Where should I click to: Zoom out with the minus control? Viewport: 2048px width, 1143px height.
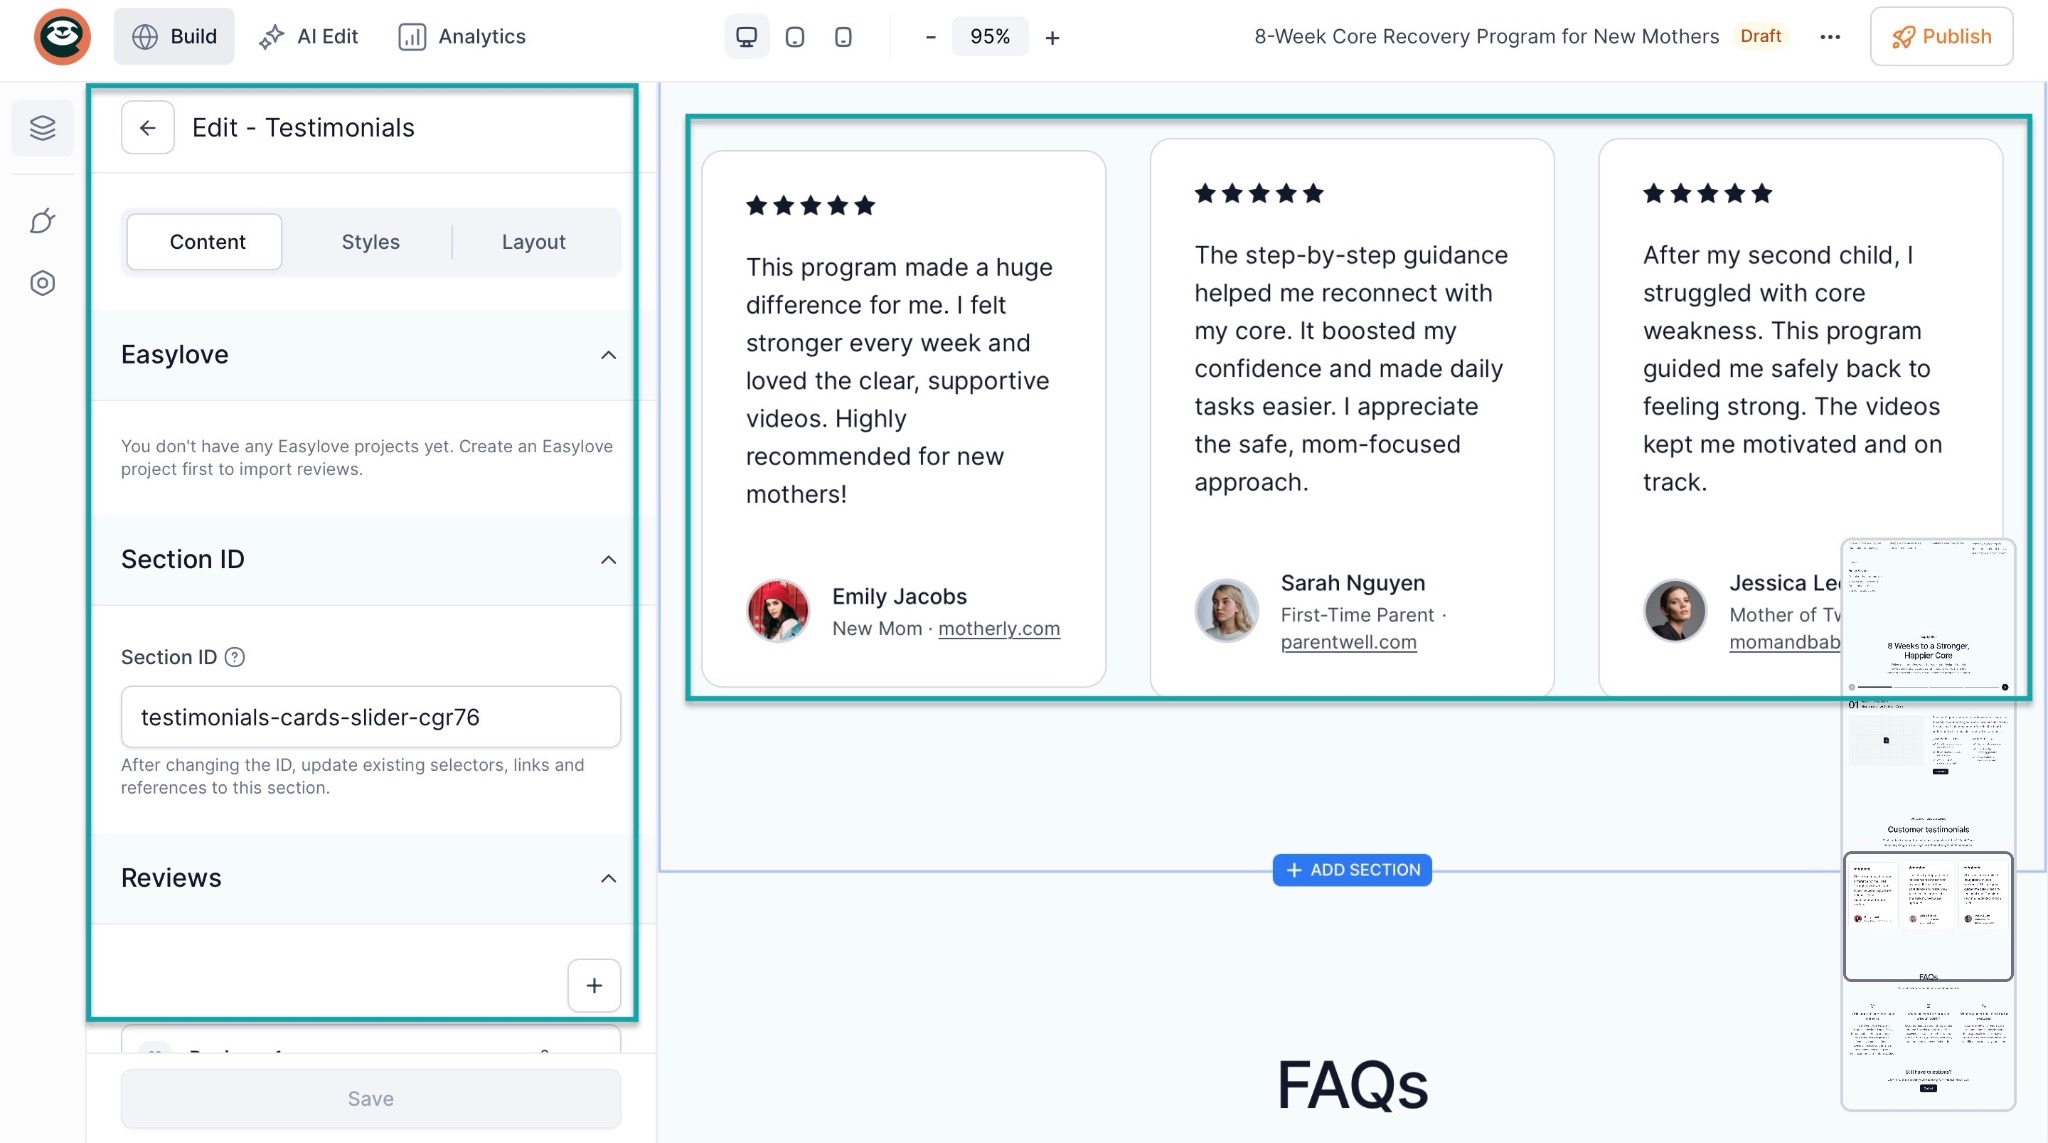click(930, 37)
